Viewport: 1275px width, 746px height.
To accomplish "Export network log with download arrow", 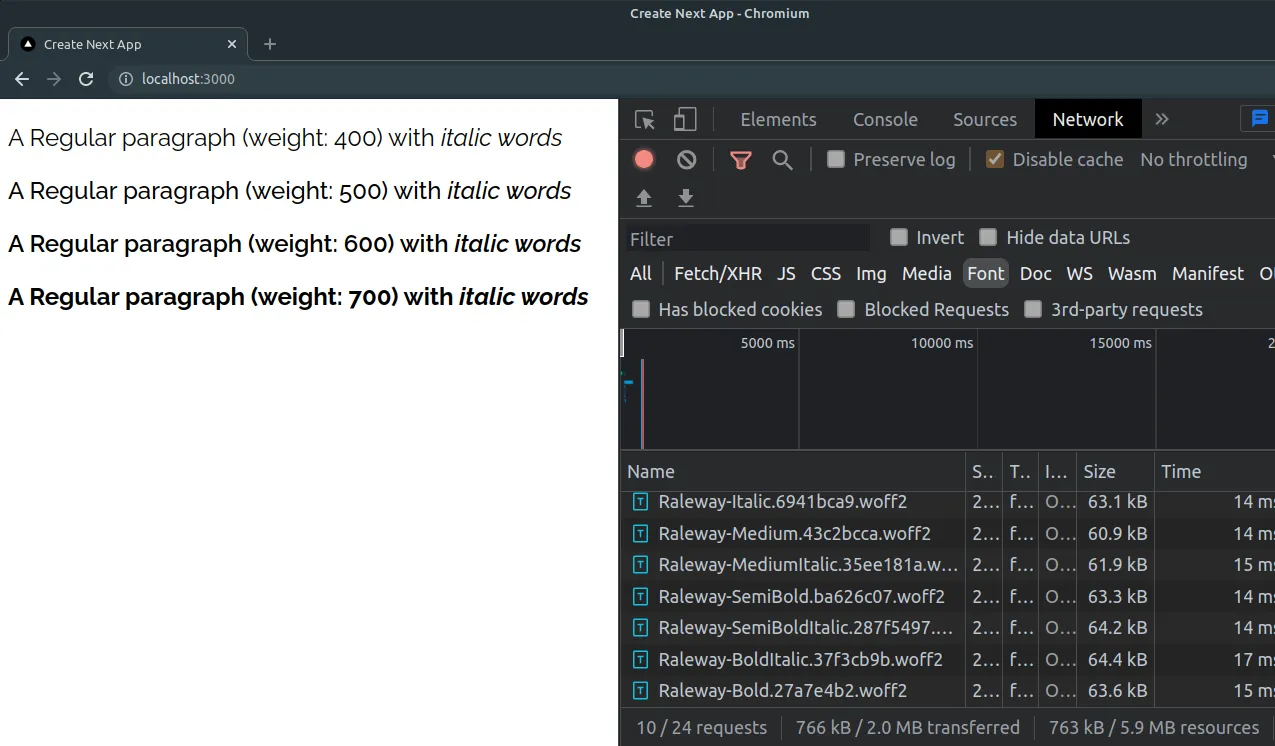I will (686, 197).
